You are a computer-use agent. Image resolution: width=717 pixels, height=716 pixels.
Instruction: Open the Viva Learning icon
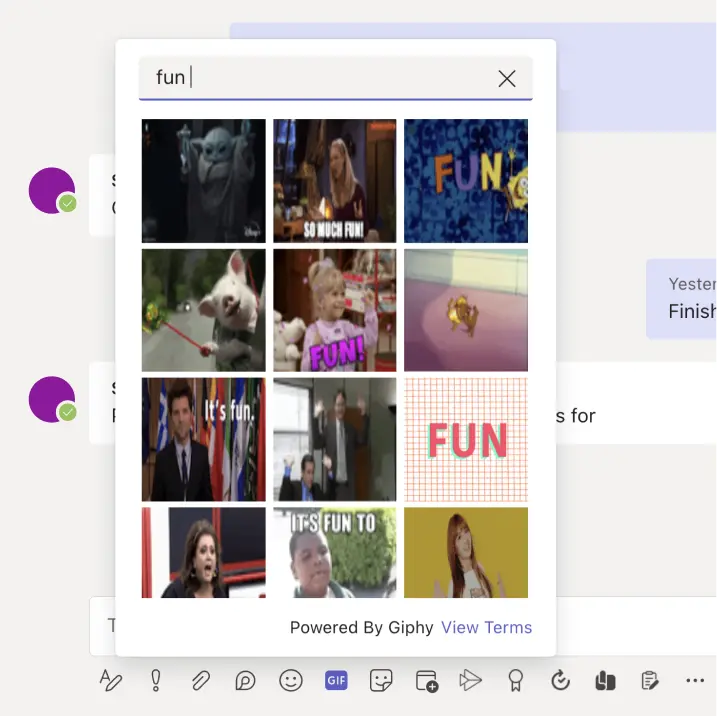pyautogui.click(x=604, y=681)
